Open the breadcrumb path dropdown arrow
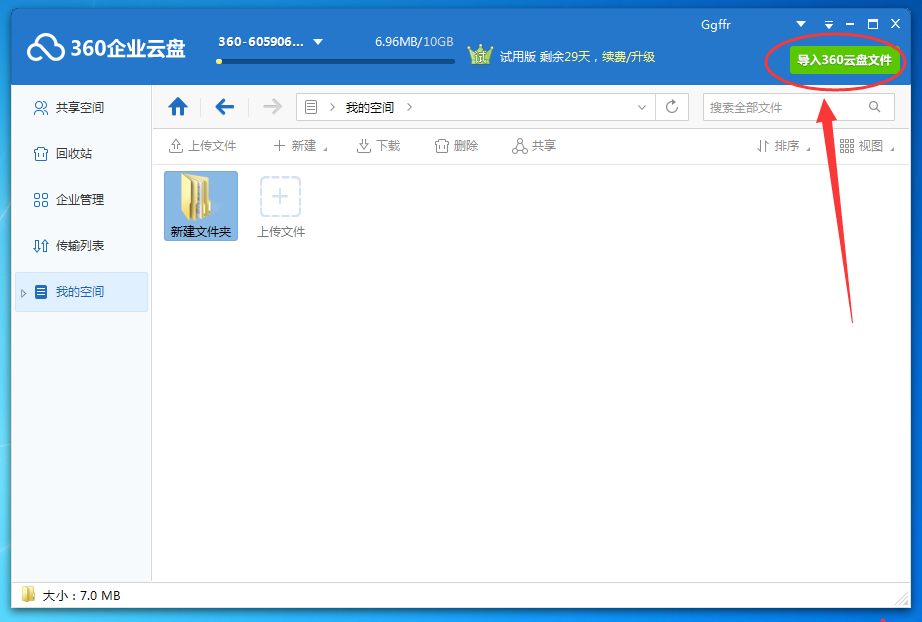The width and height of the screenshot is (922, 622). 641,106
